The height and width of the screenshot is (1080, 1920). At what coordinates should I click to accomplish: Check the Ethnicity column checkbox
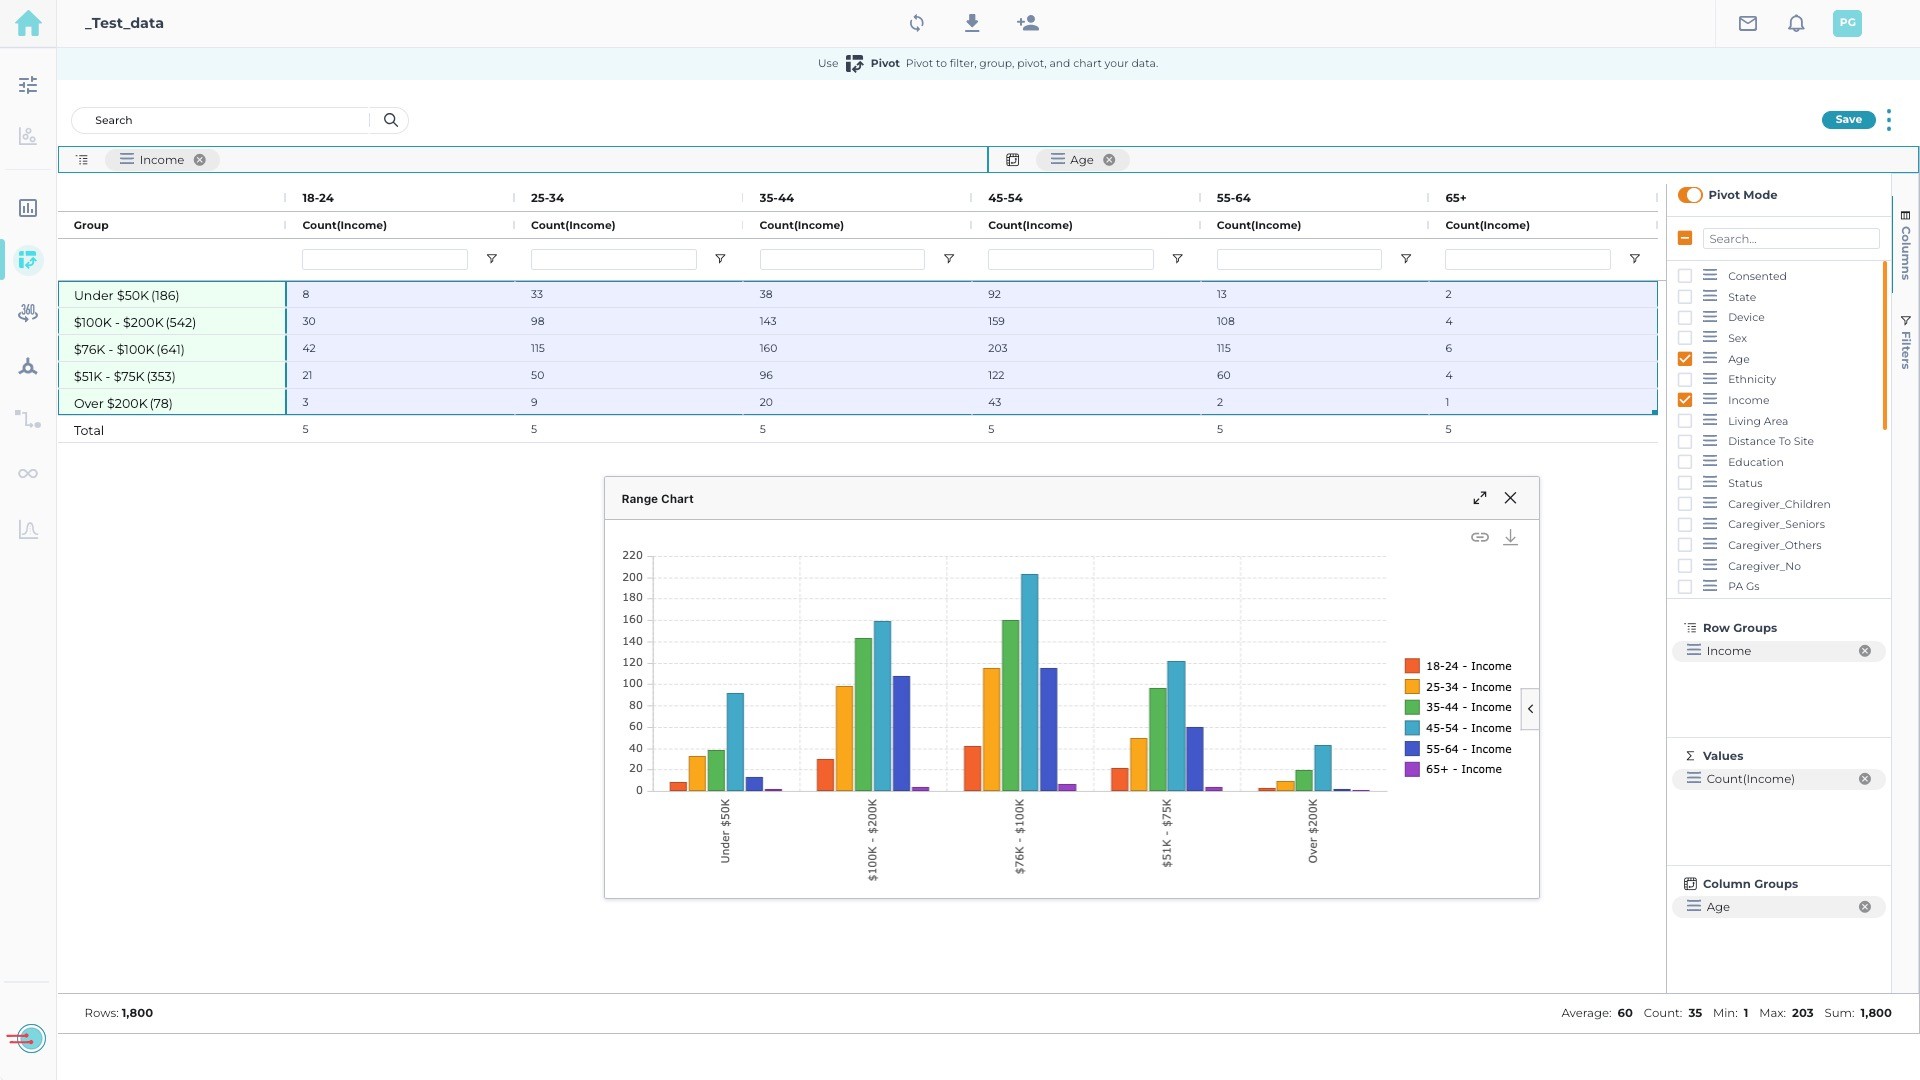pyautogui.click(x=1685, y=380)
